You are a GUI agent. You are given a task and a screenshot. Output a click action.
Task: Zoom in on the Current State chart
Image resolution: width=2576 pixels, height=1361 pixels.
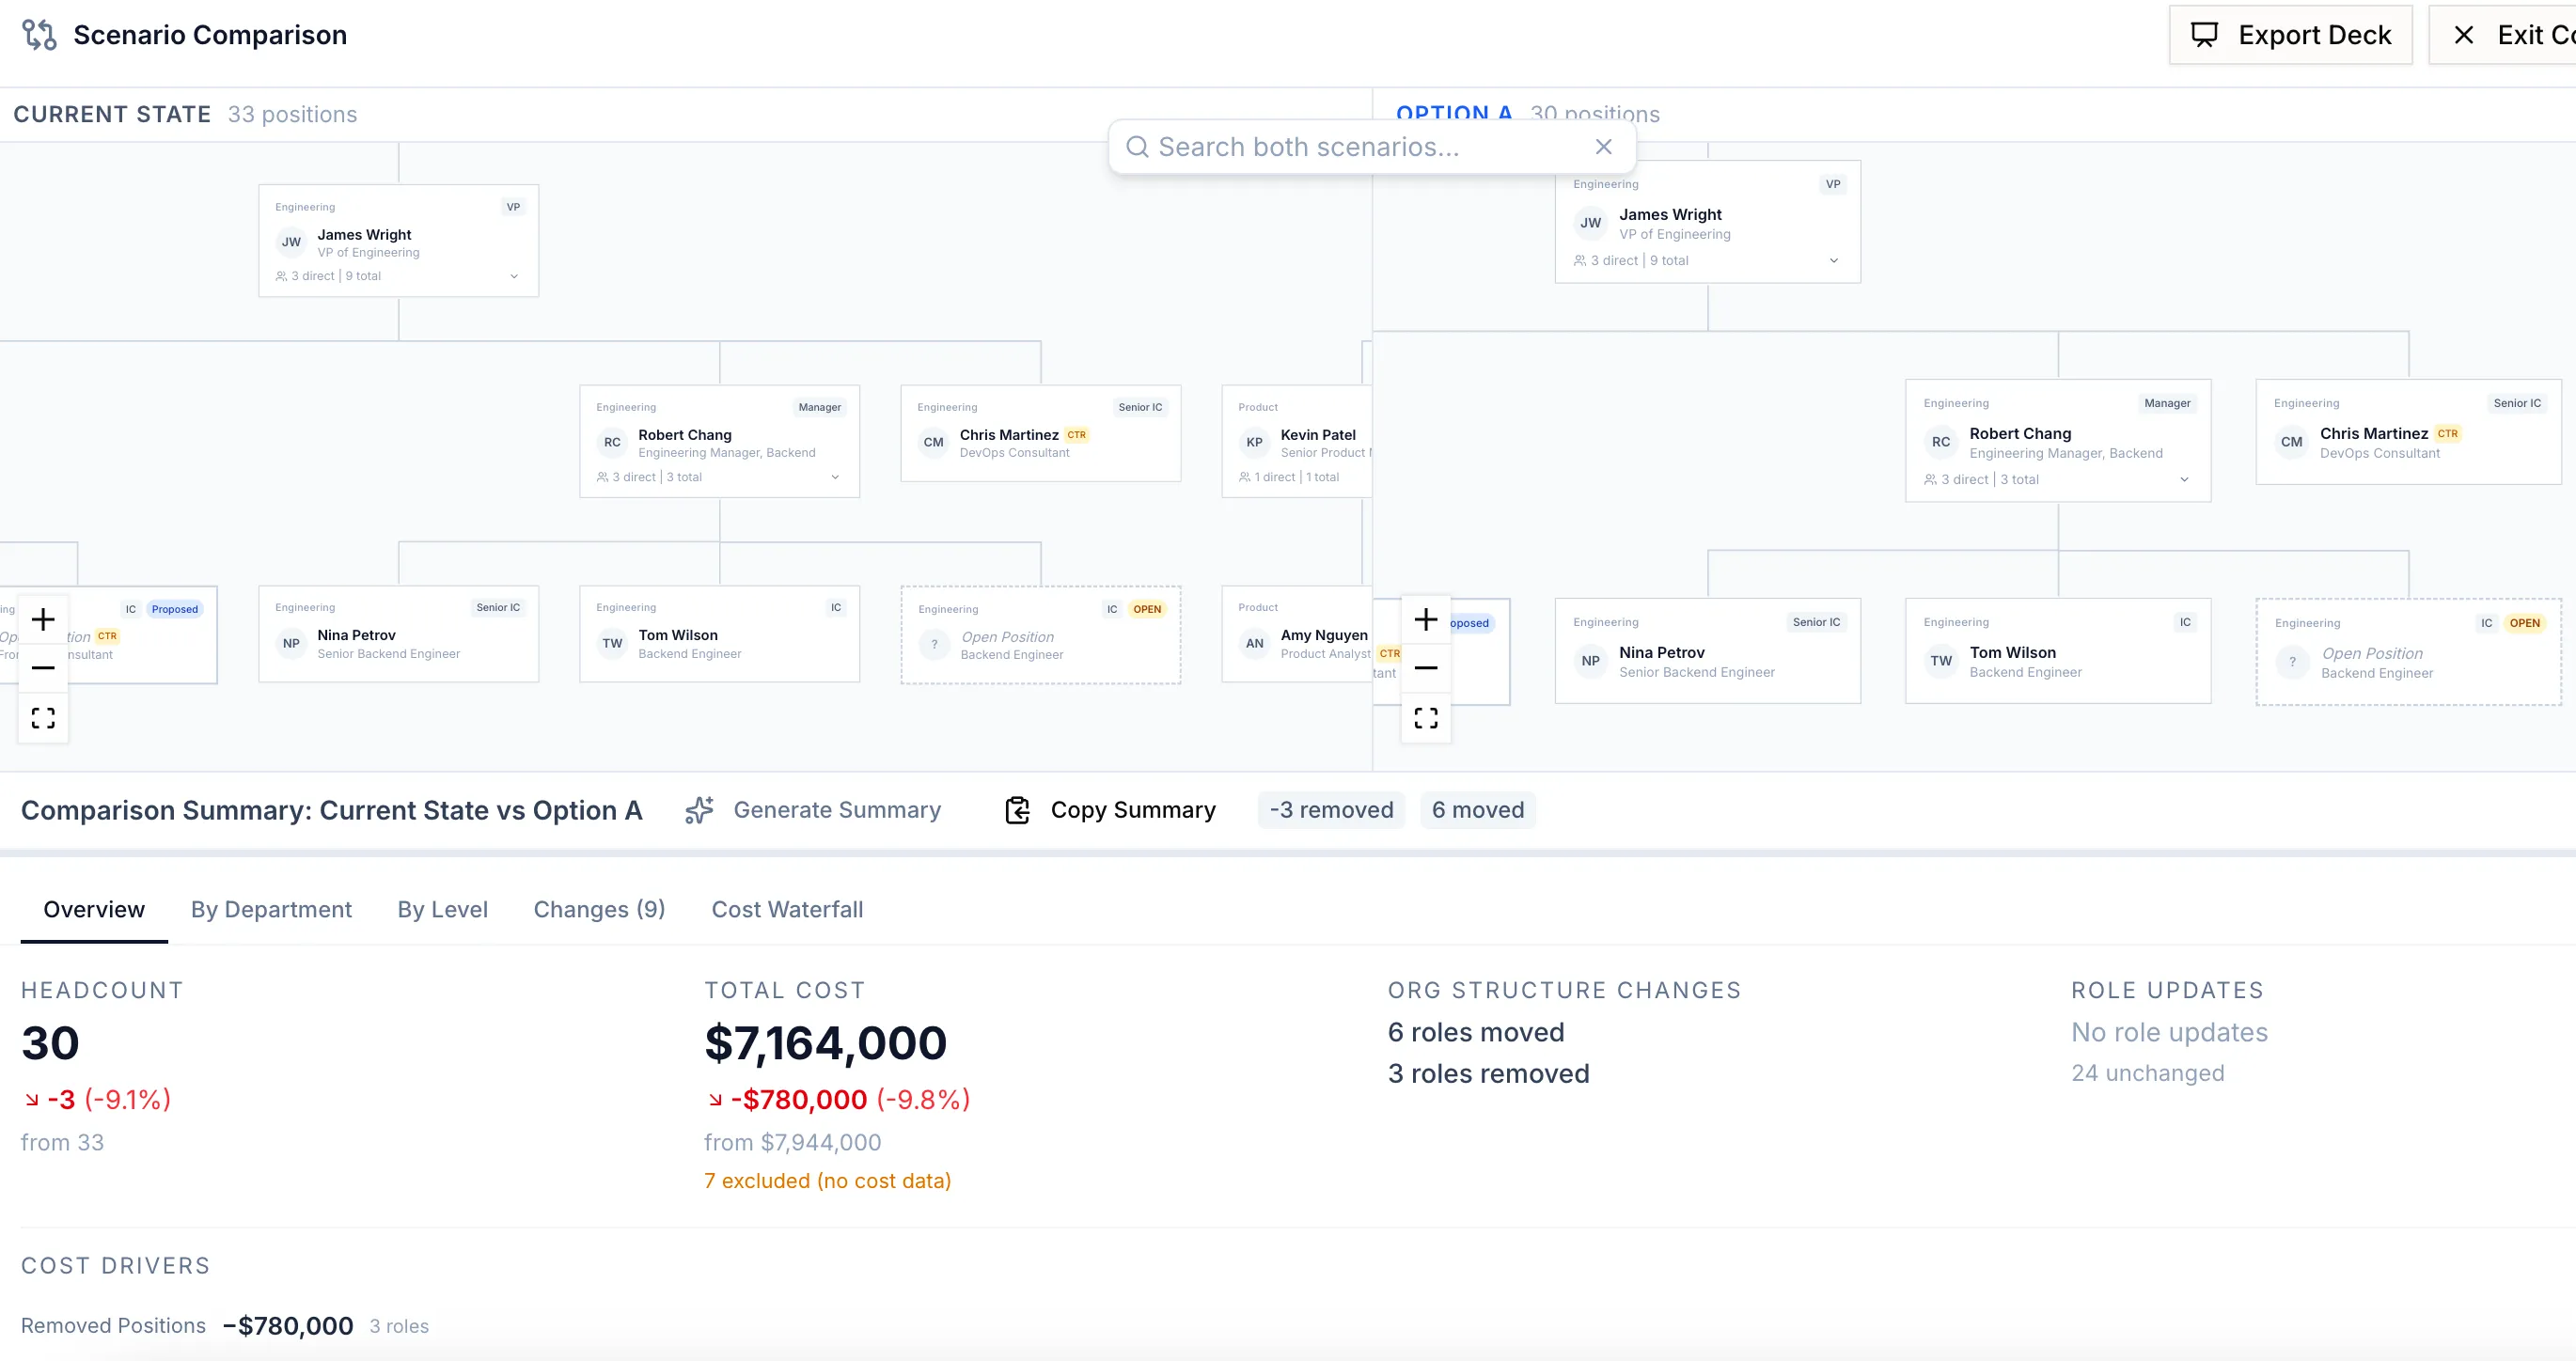[43, 619]
